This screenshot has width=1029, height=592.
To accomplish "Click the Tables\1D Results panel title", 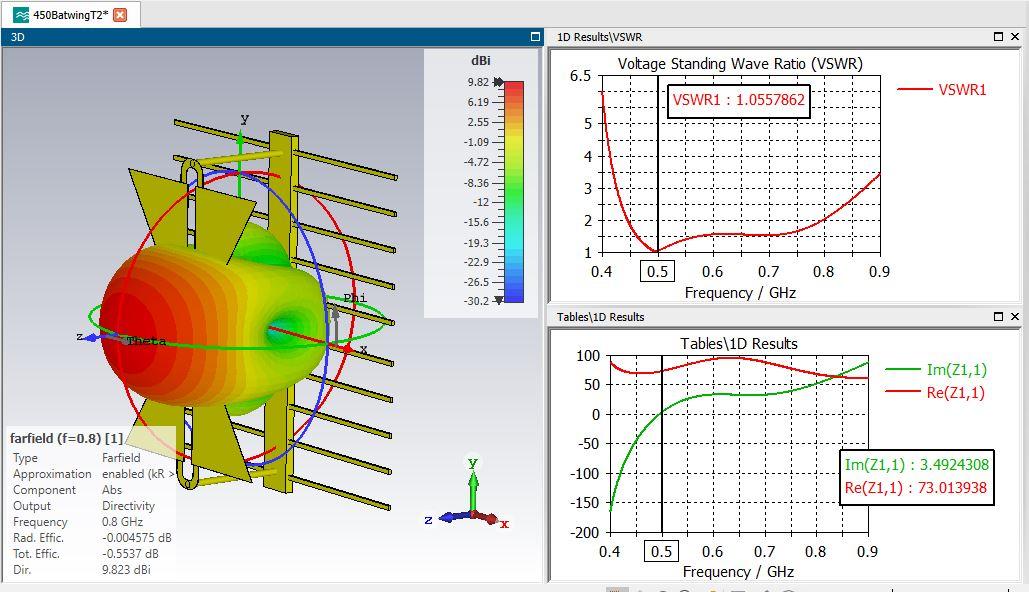I will [600, 316].
